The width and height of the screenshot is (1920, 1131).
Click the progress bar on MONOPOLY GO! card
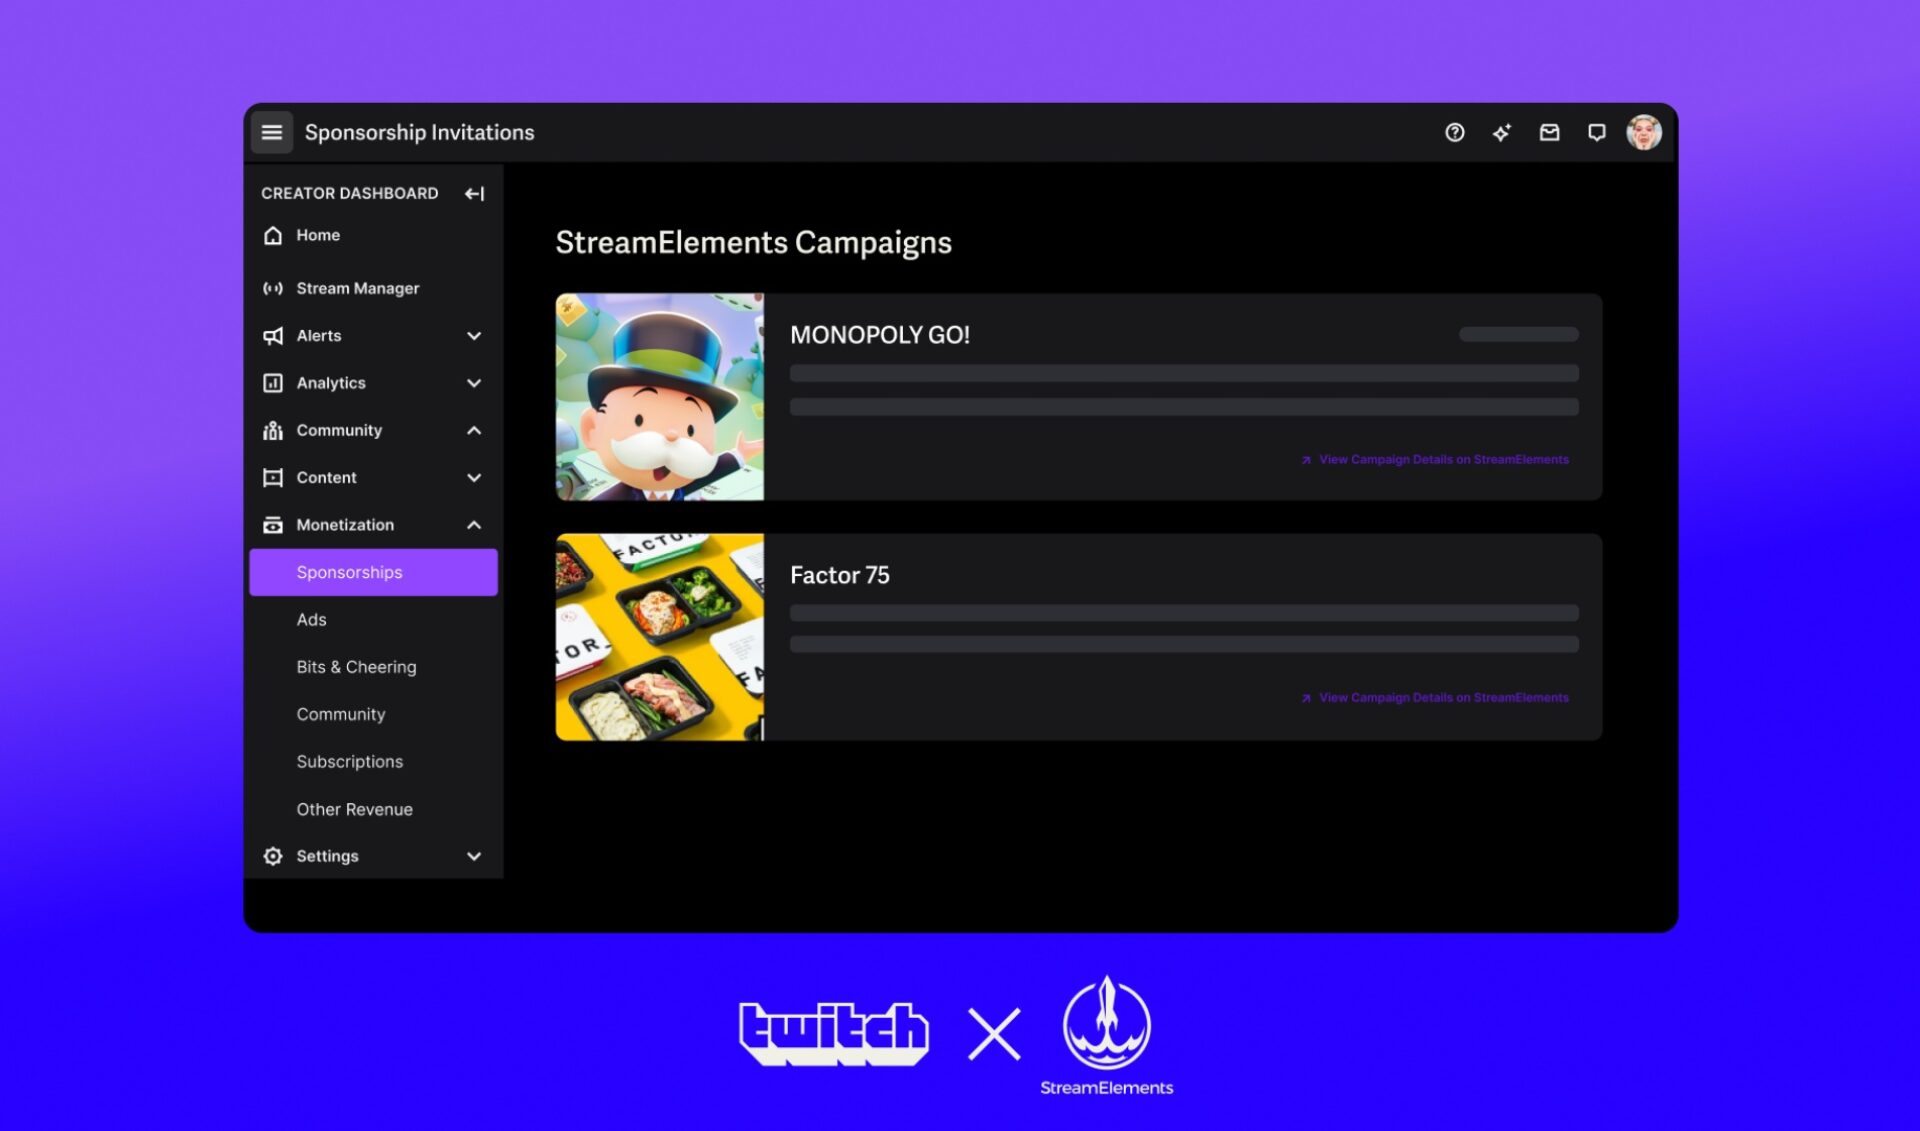pyautogui.click(x=1517, y=334)
